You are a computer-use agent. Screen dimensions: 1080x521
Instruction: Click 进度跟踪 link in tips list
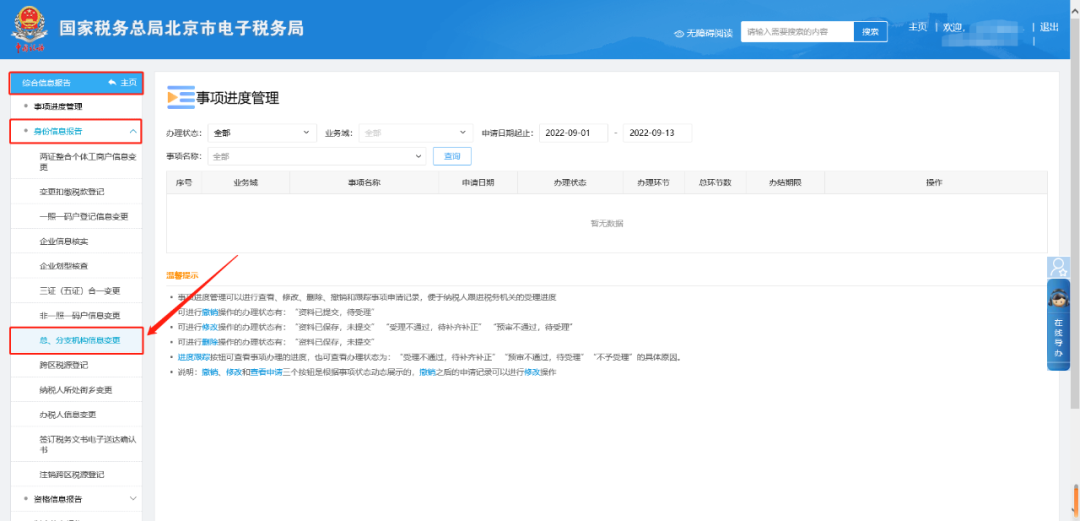click(x=192, y=358)
